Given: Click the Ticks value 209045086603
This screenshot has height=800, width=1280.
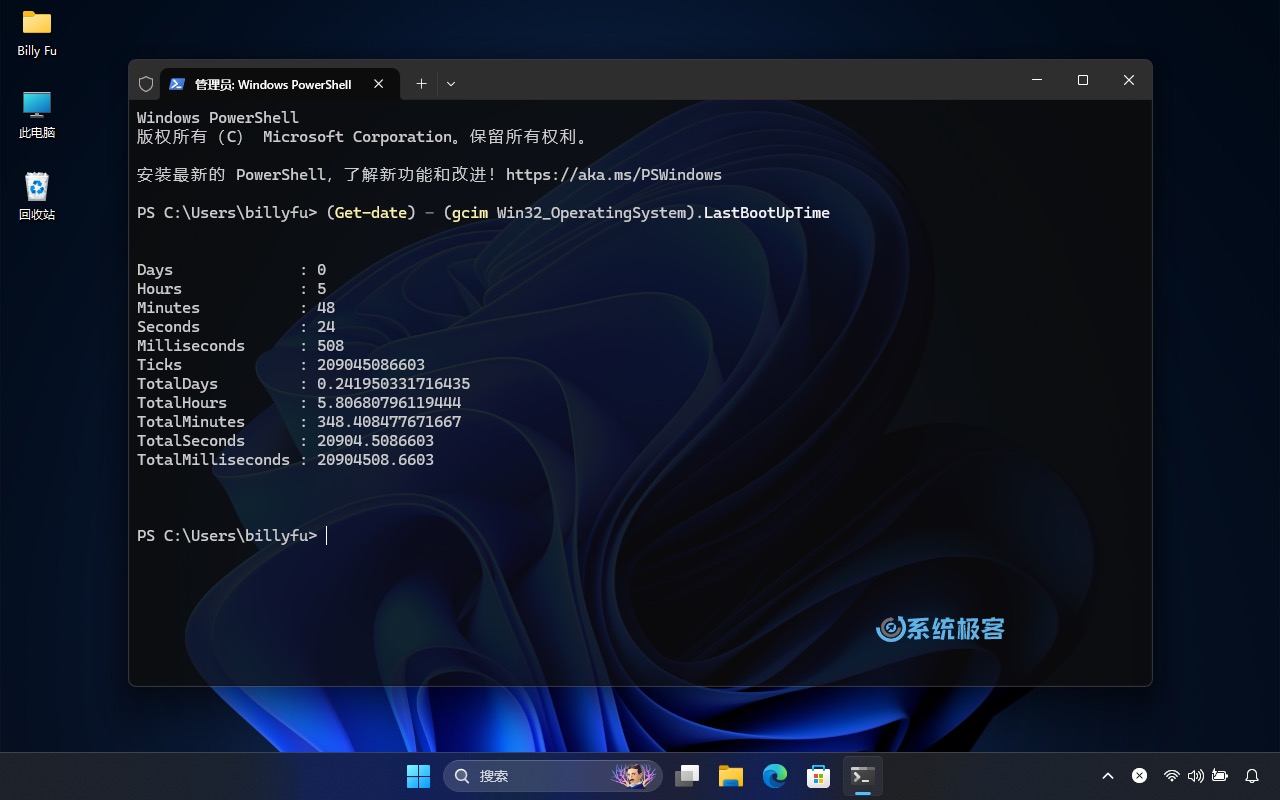Looking at the screenshot, I should click(x=371, y=365).
